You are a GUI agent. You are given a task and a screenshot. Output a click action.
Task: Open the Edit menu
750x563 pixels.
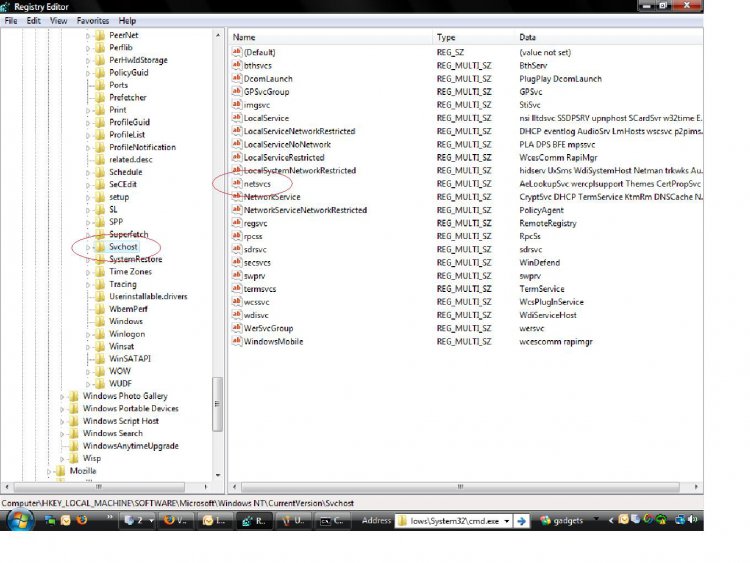(x=33, y=21)
